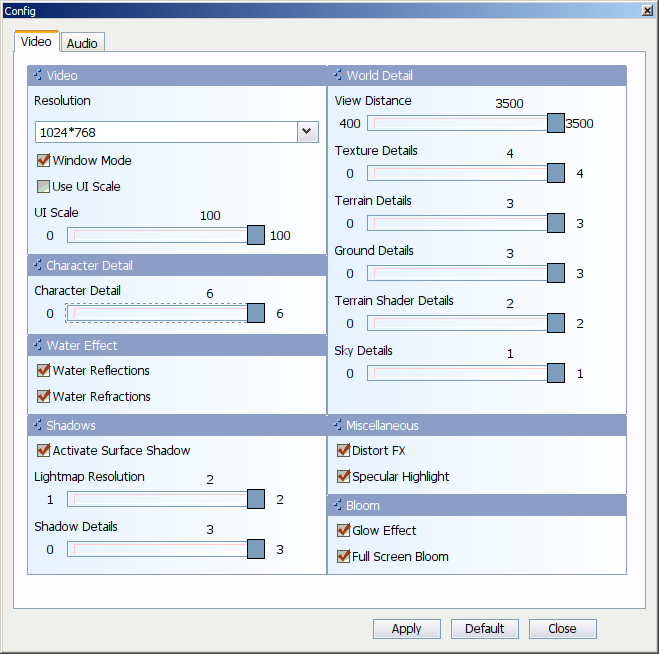Toggle Activate Surface Shadow checkbox
This screenshot has height=654, width=659.
(x=43, y=450)
